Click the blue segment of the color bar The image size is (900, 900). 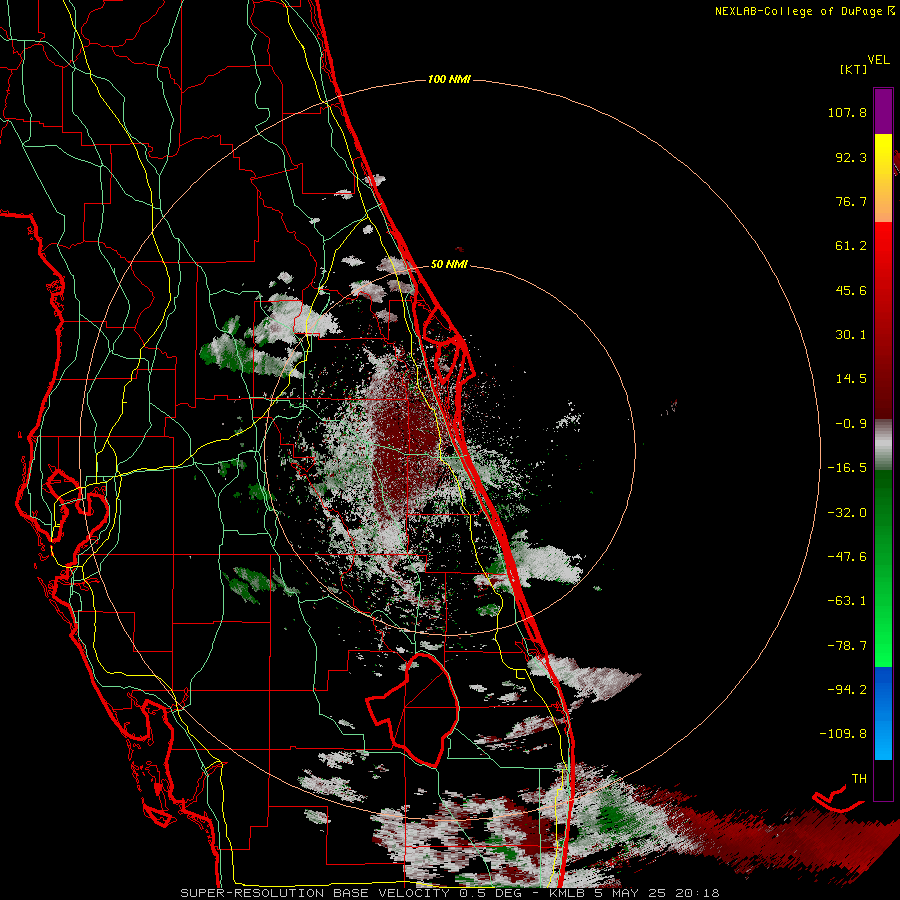click(x=883, y=713)
